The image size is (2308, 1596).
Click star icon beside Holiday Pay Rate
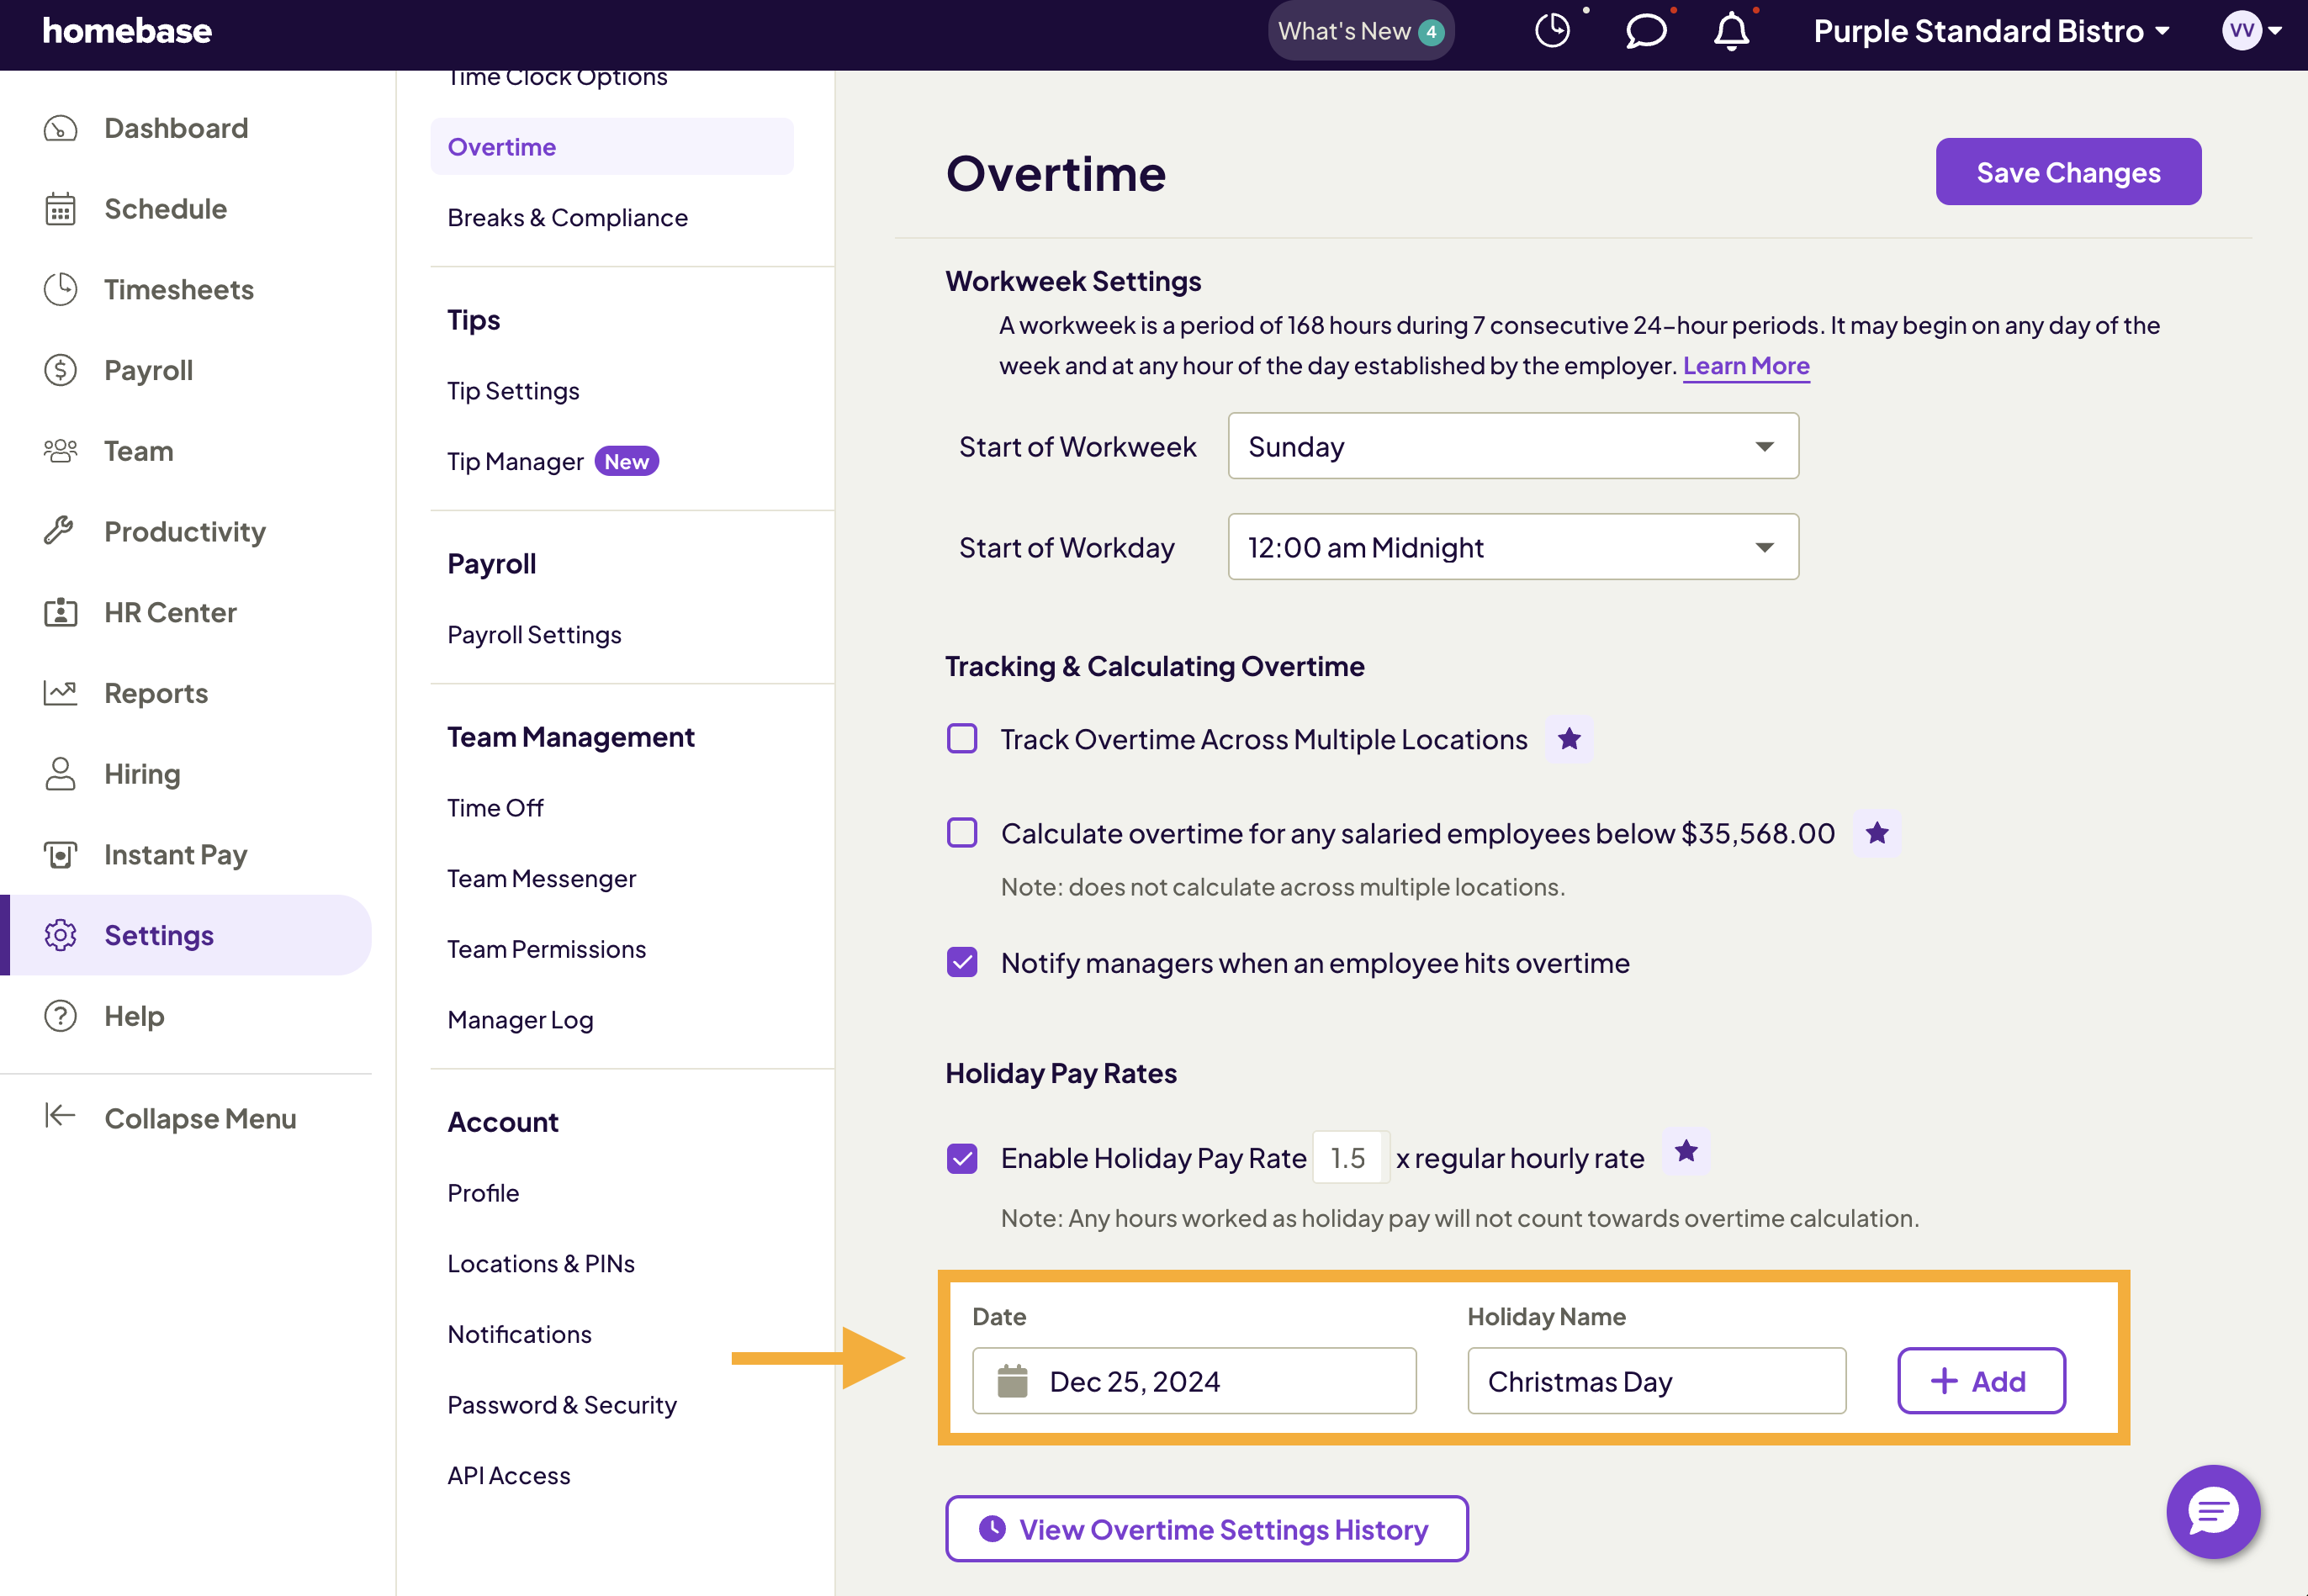point(1686,1151)
